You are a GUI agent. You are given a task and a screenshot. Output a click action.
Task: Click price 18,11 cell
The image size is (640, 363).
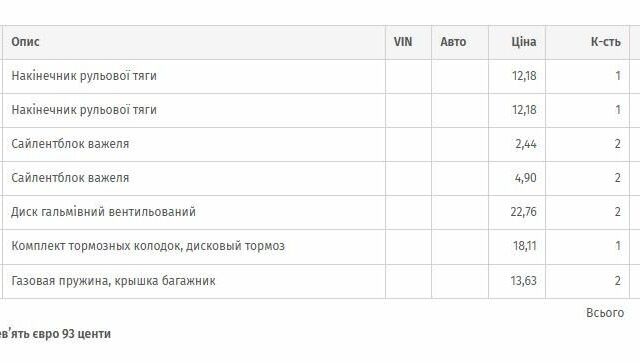tap(517, 247)
